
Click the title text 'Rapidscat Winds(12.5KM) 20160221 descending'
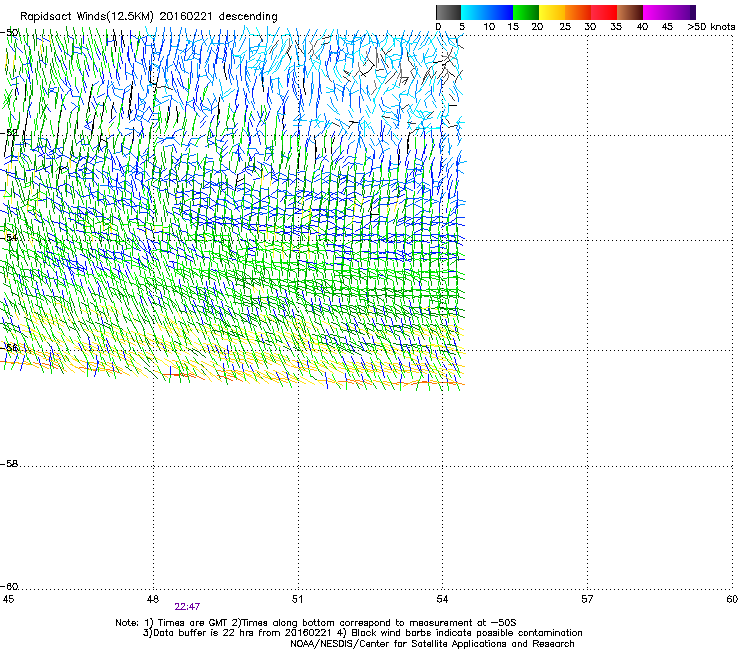tap(149, 17)
